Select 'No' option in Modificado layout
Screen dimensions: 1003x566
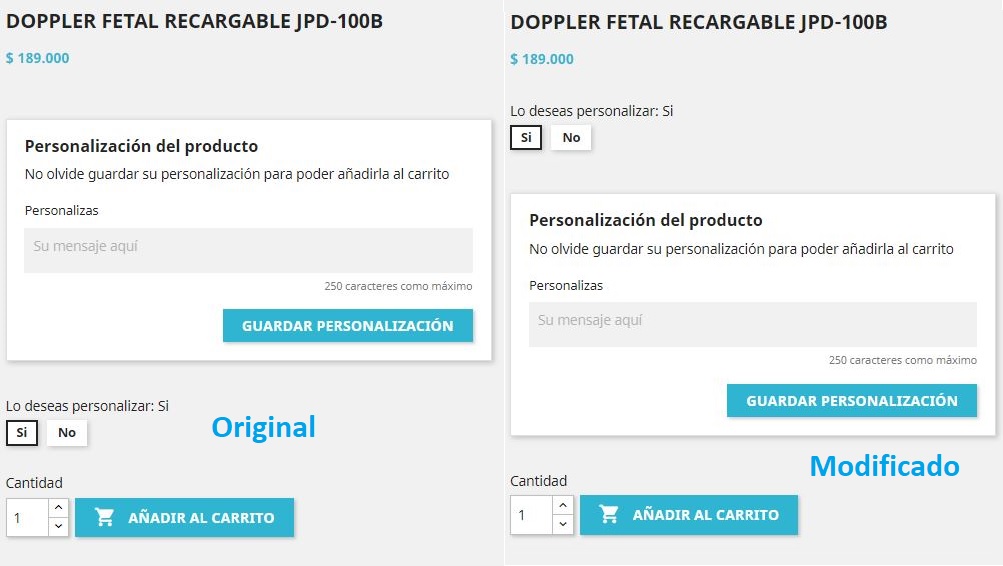571,138
